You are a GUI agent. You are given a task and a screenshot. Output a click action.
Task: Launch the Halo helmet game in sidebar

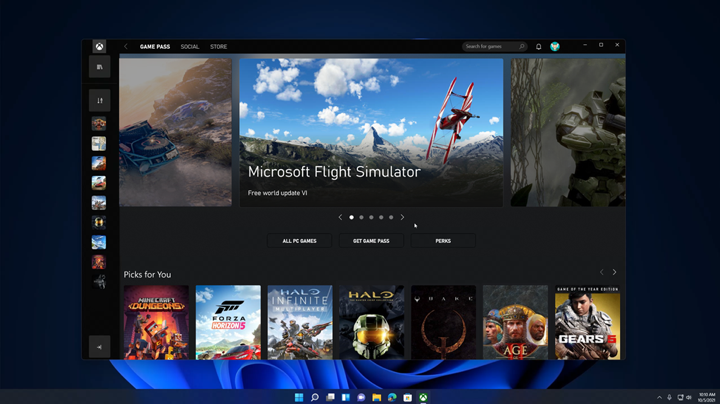click(99, 223)
